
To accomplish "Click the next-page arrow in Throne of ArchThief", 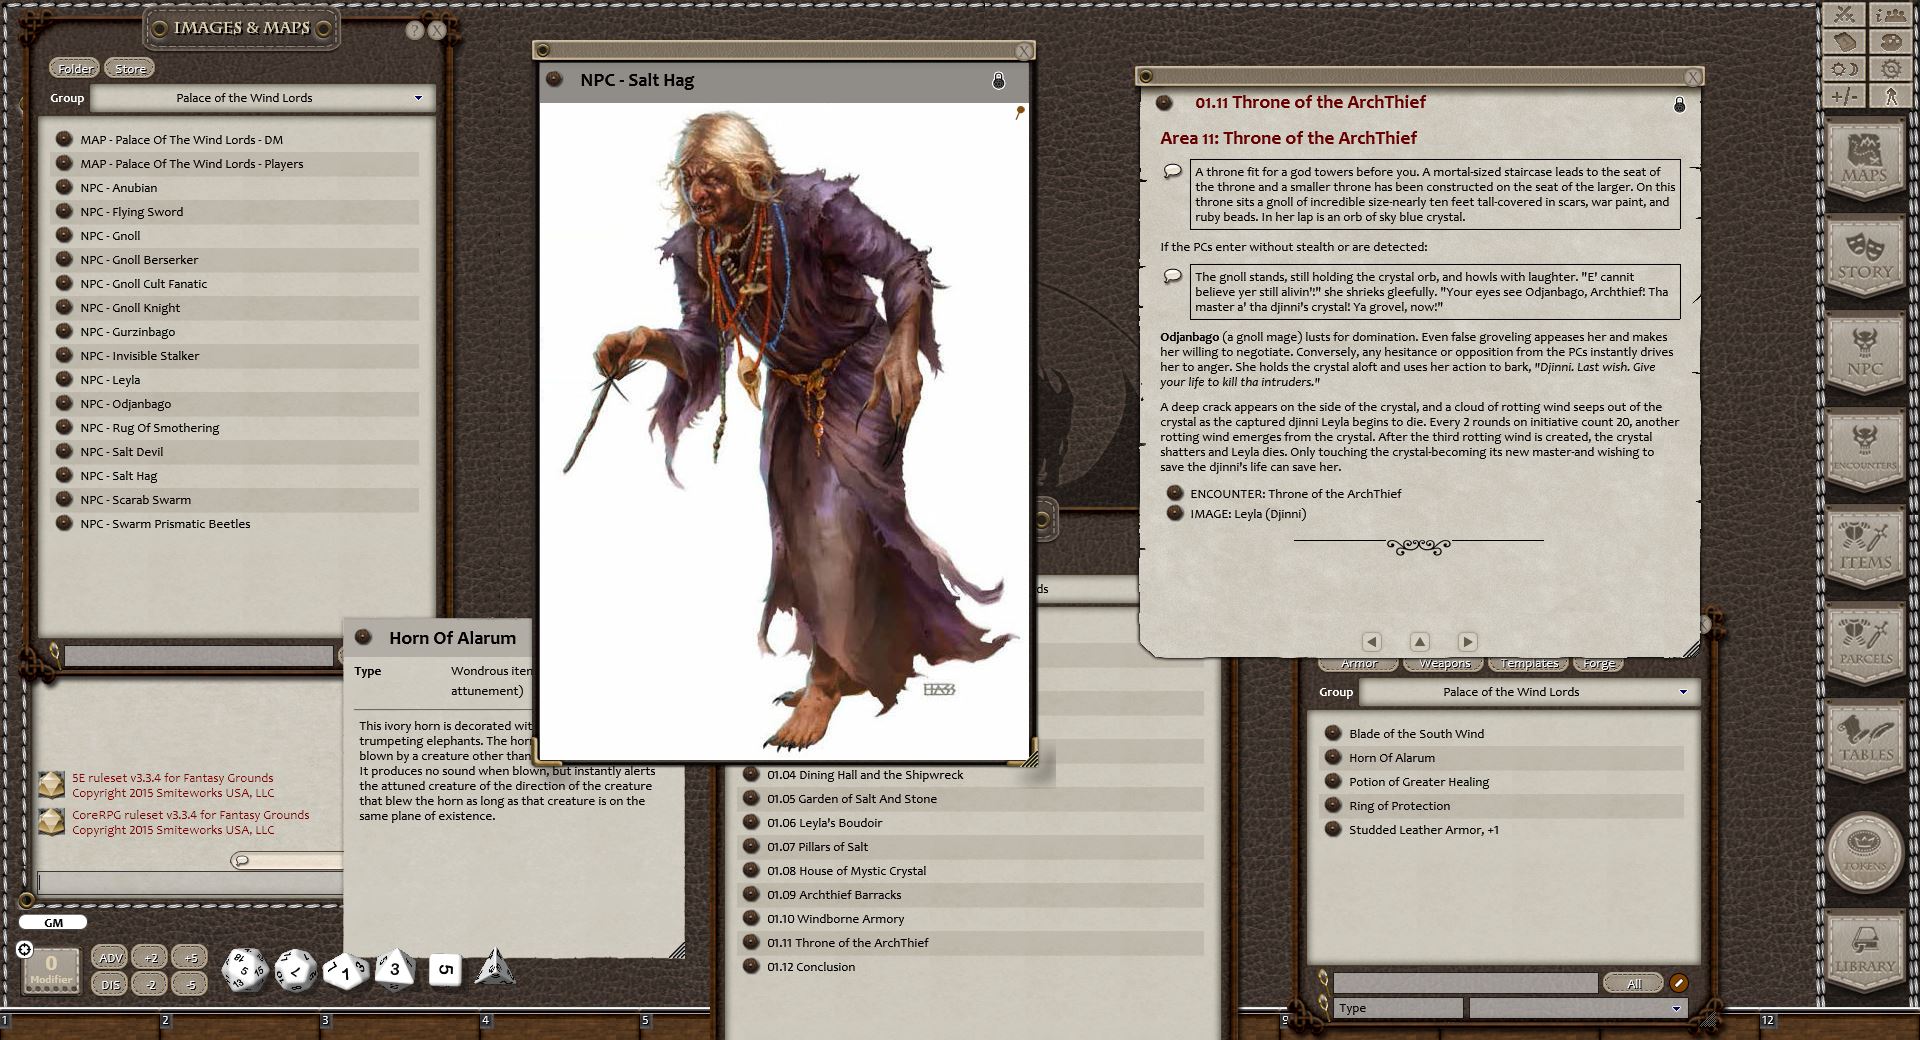I will (x=1469, y=642).
